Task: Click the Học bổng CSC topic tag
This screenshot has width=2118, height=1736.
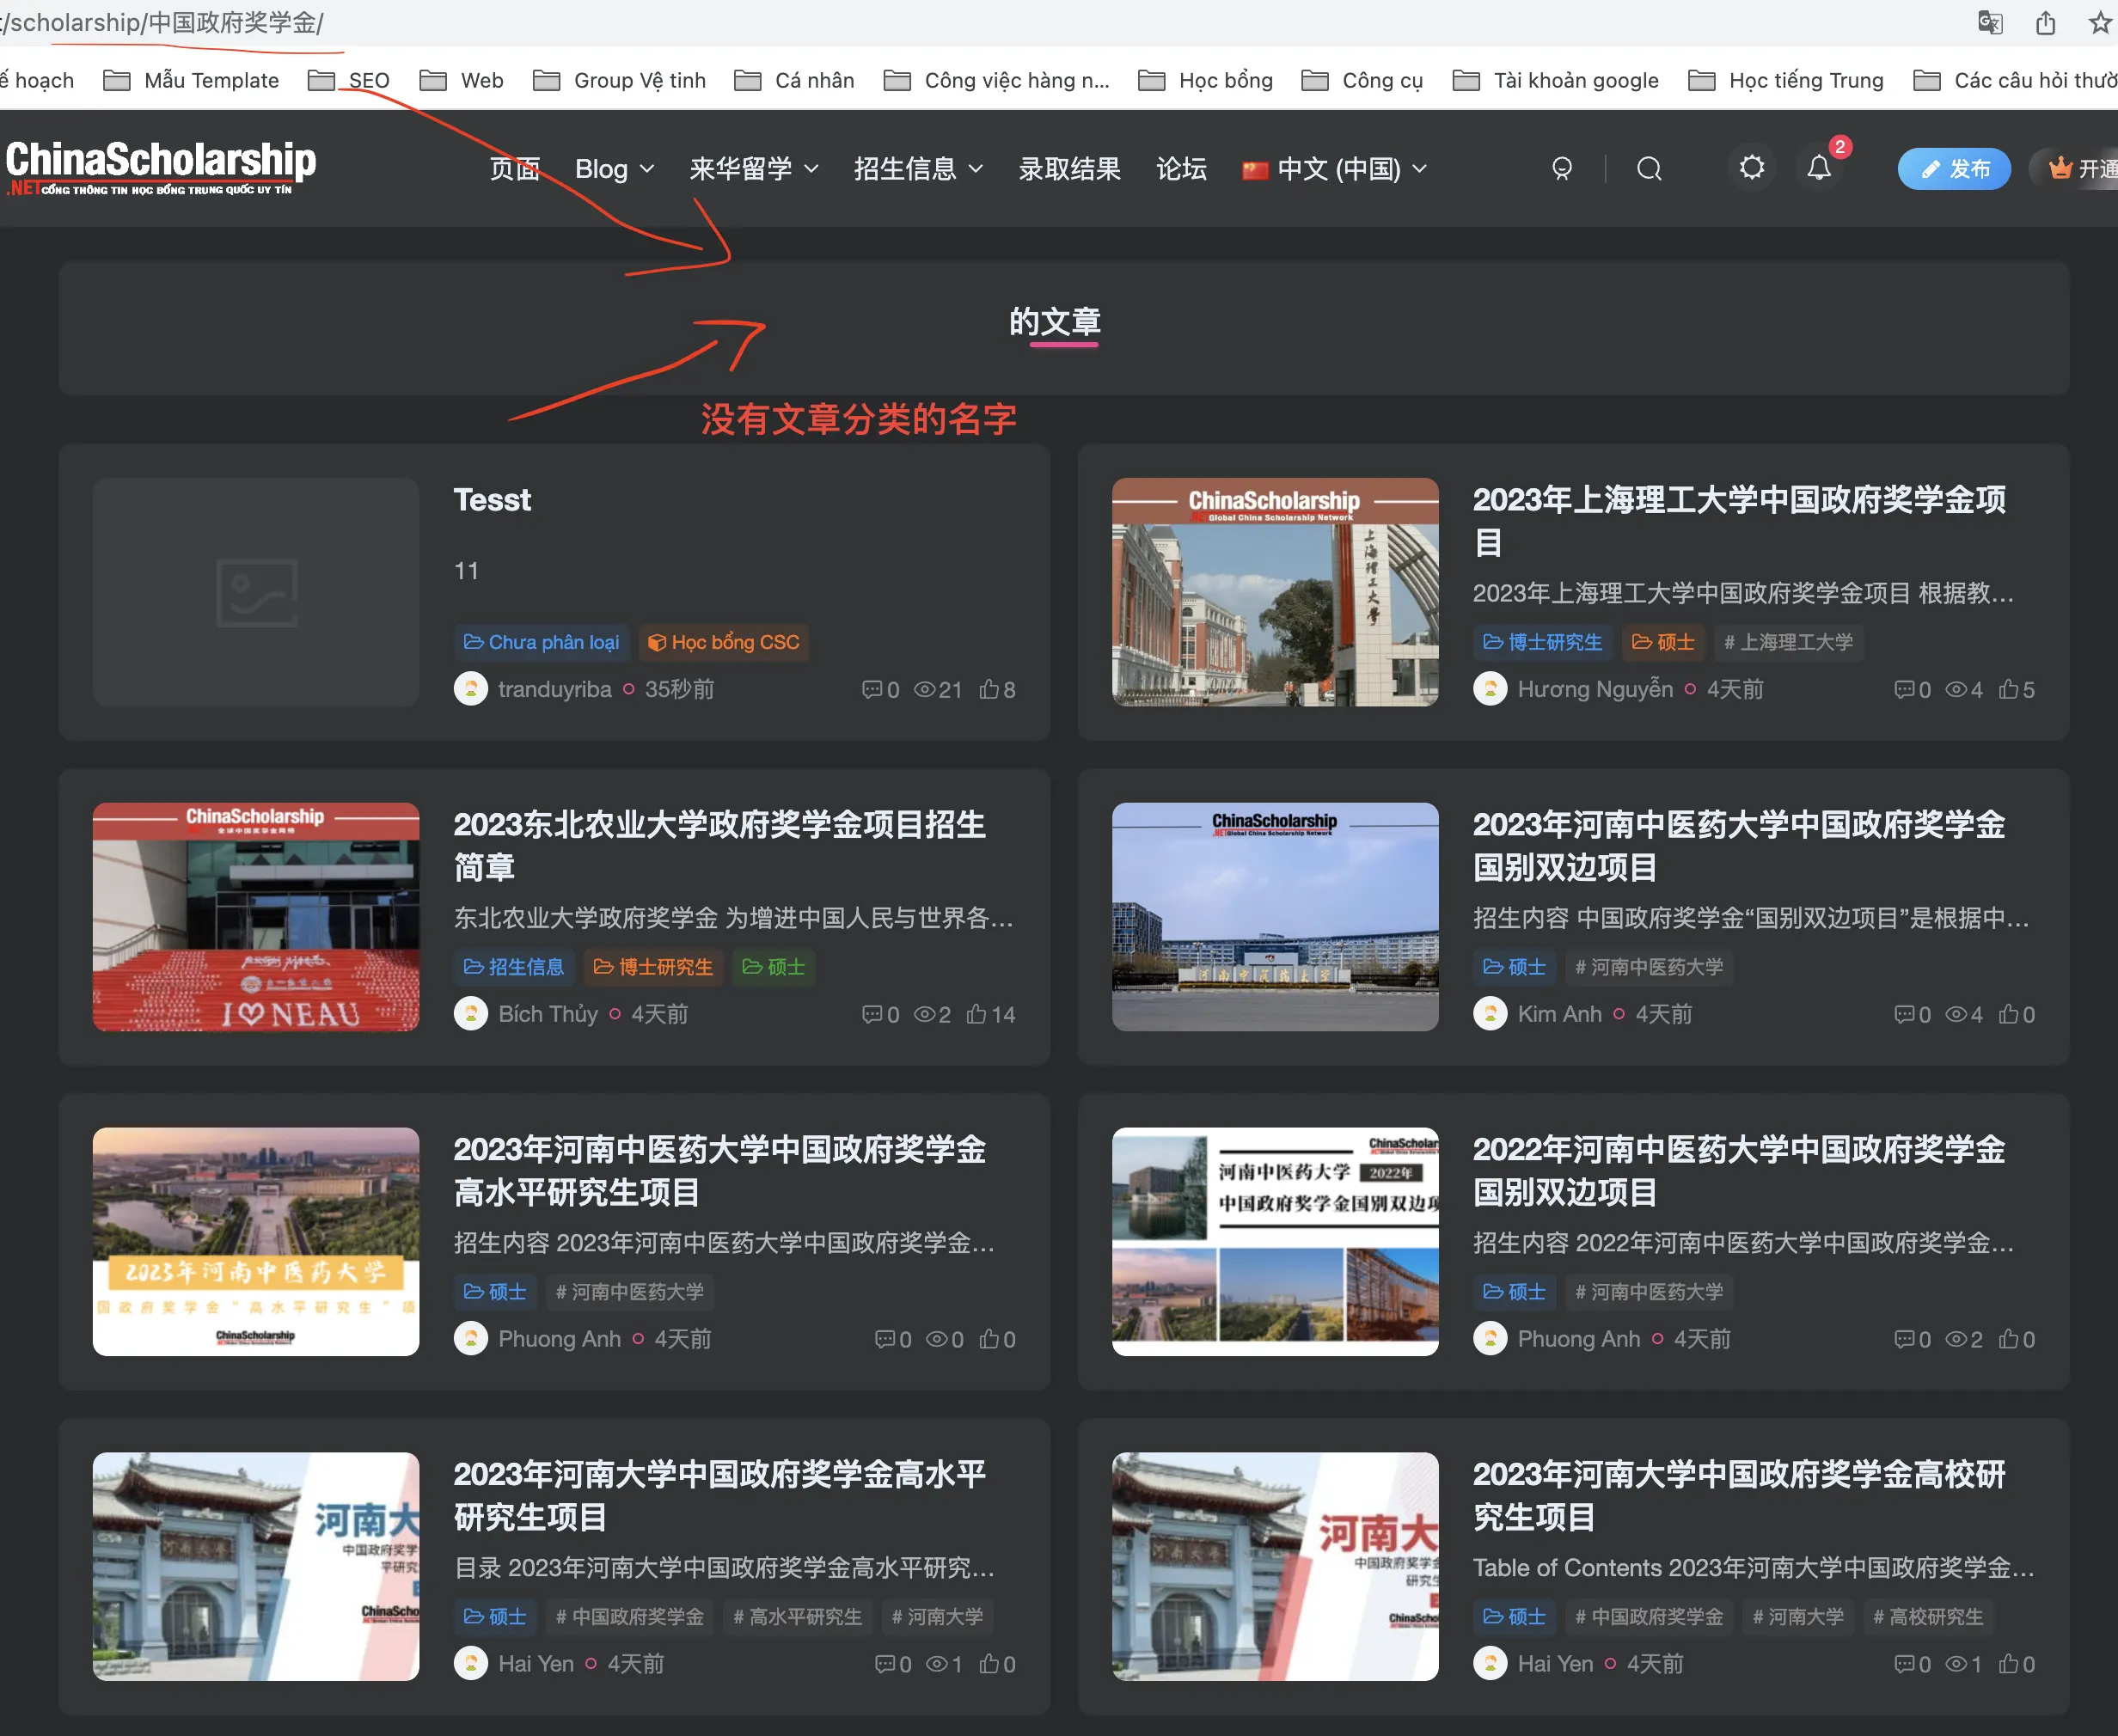Action: (724, 642)
